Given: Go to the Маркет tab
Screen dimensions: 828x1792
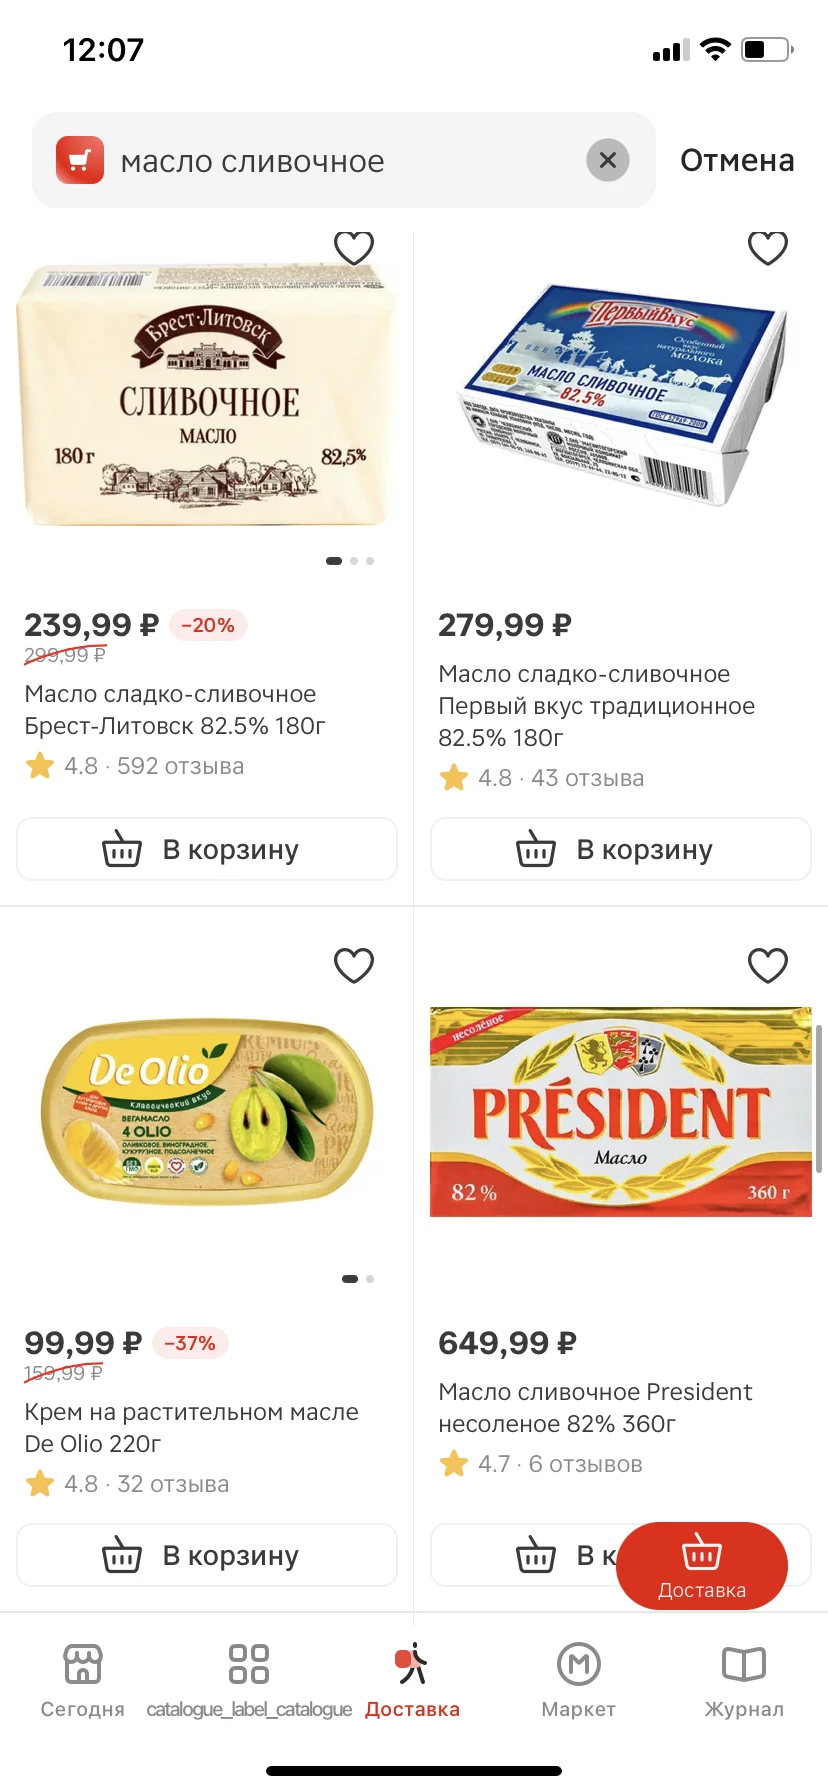Looking at the screenshot, I should 578,1680.
